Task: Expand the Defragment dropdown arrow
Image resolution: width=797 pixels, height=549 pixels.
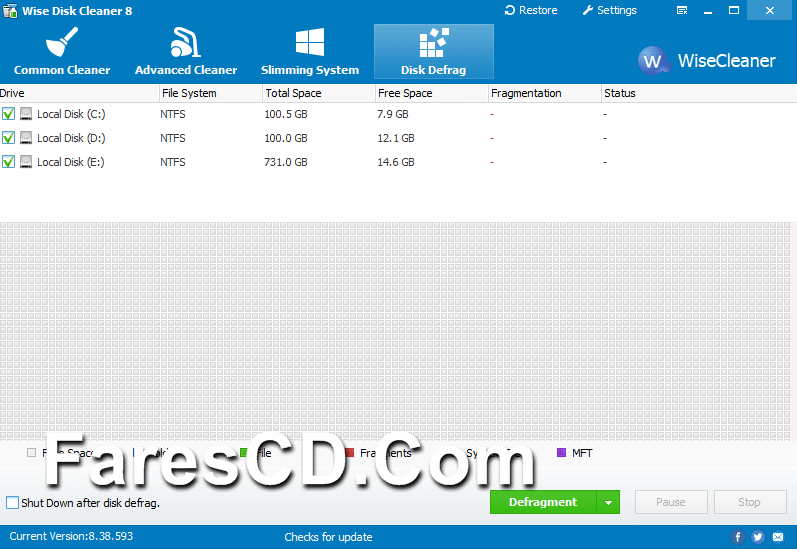Action: pos(608,502)
